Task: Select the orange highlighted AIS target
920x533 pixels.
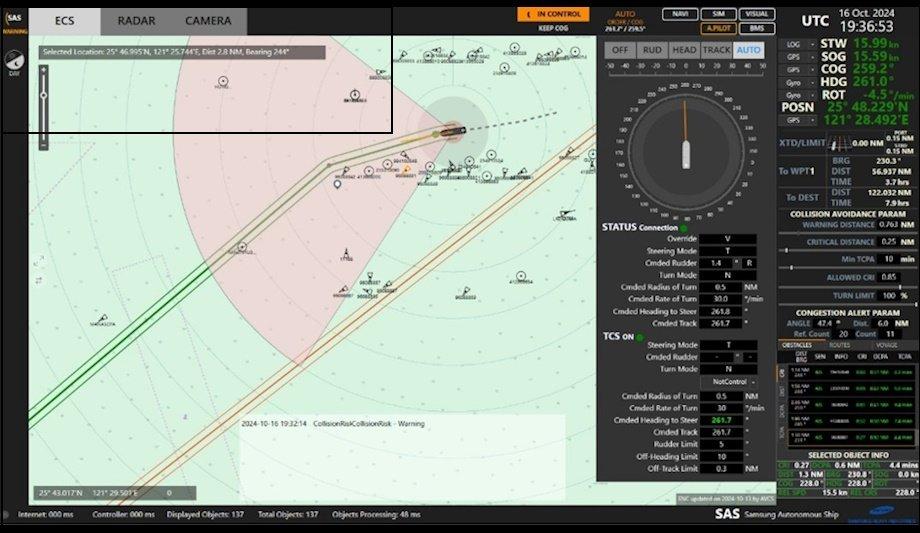Action: (x=406, y=170)
